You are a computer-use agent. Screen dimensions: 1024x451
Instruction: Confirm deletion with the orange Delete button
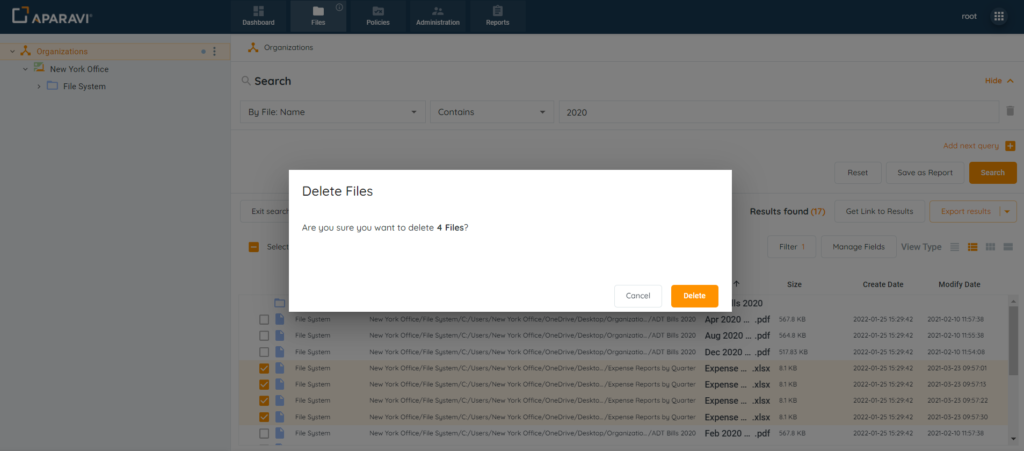tap(694, 296)
